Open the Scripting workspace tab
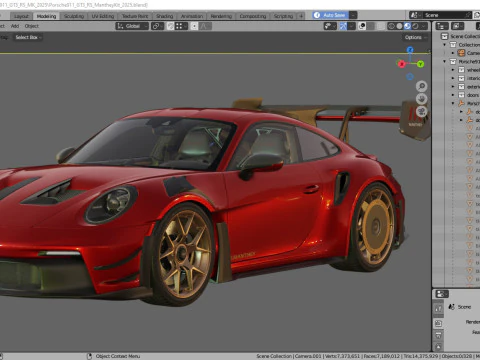Viewport: 480px width, 360px height. pyautogui.click(x=283, y=16)
